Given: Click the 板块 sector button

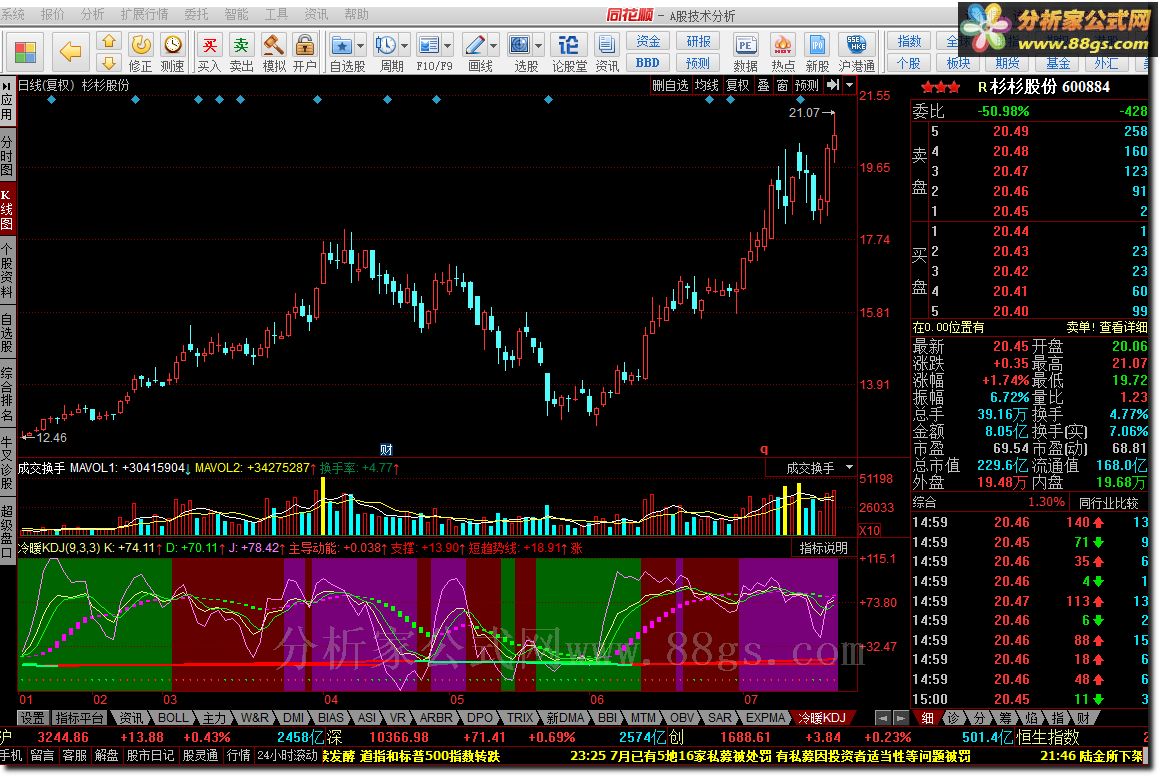Looking at the screenshot, I should tap(958, 63).
